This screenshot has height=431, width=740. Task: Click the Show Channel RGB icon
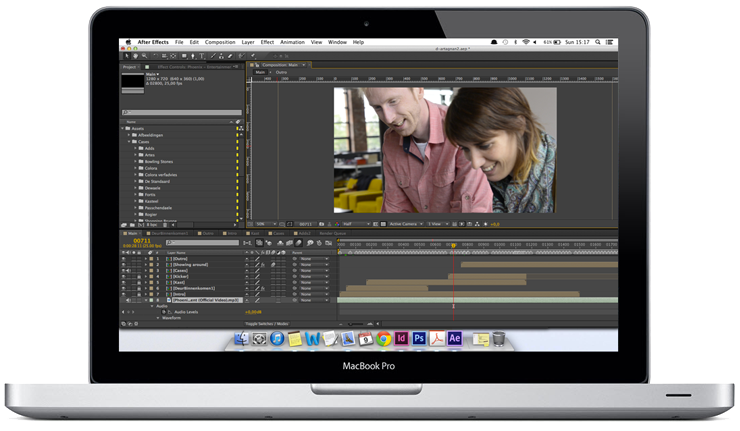tap(337, 224)
